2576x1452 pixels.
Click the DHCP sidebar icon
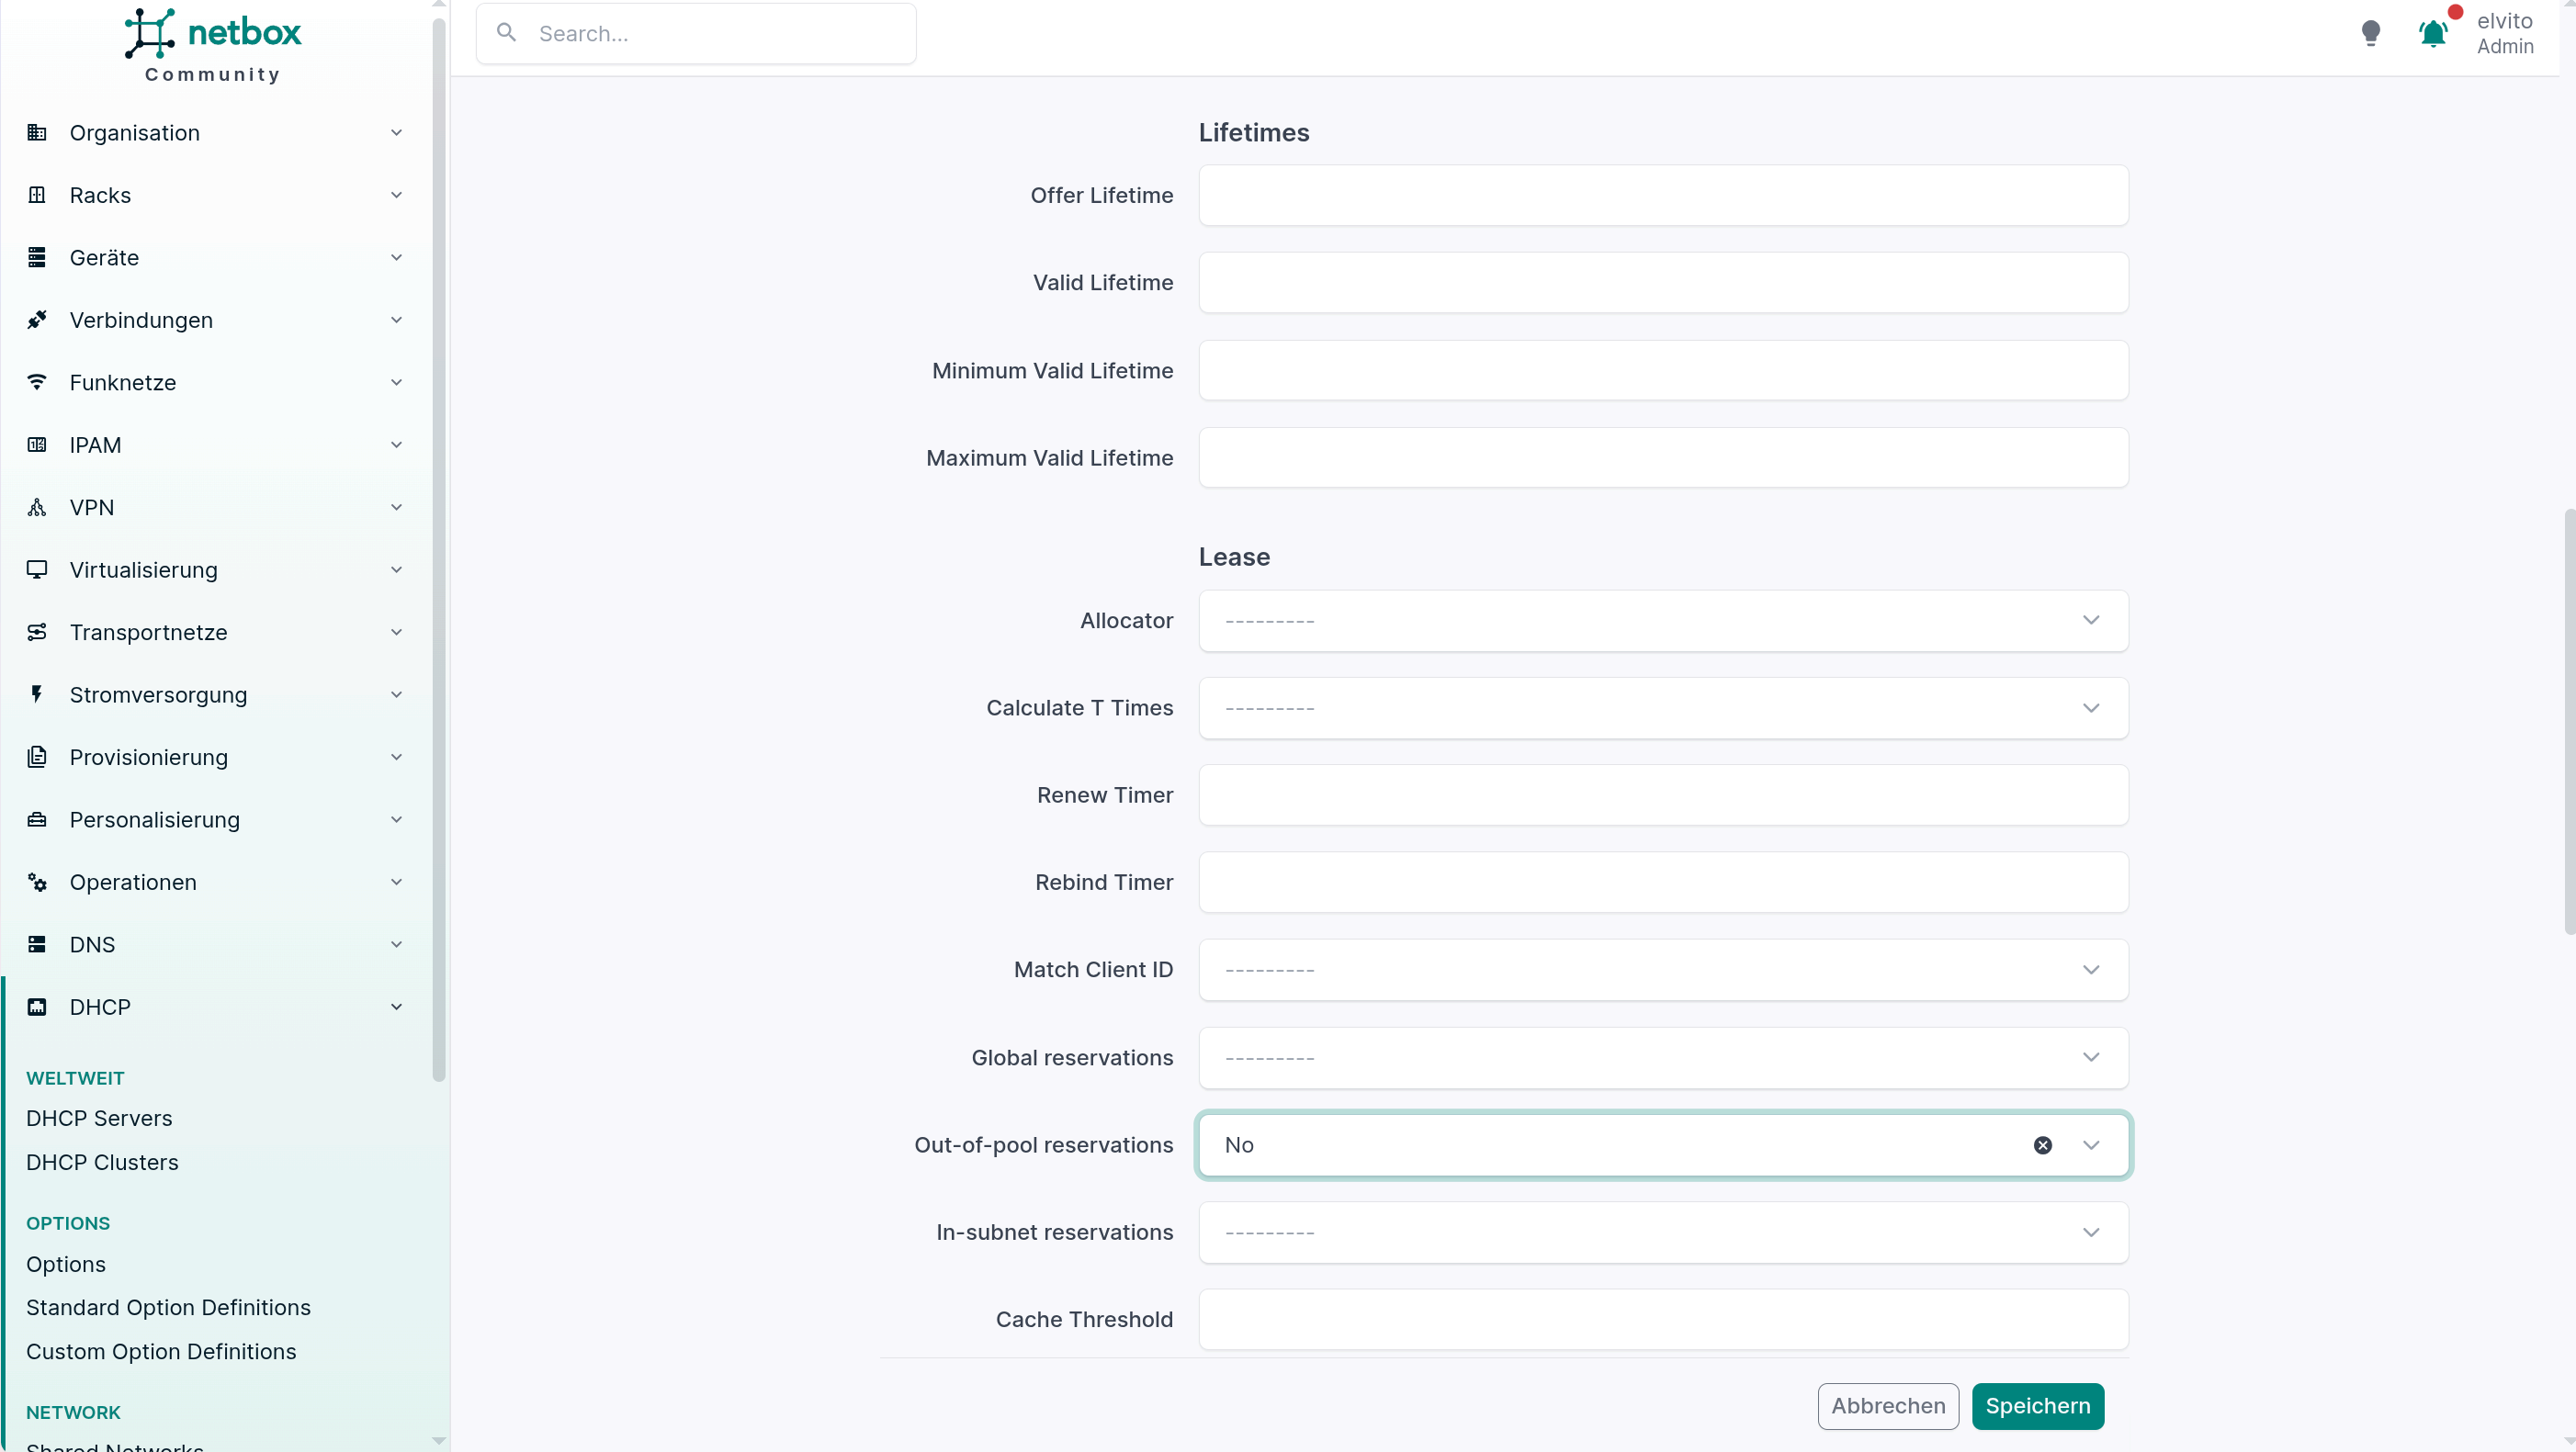pyautogui.click(x=37, y=1007)
